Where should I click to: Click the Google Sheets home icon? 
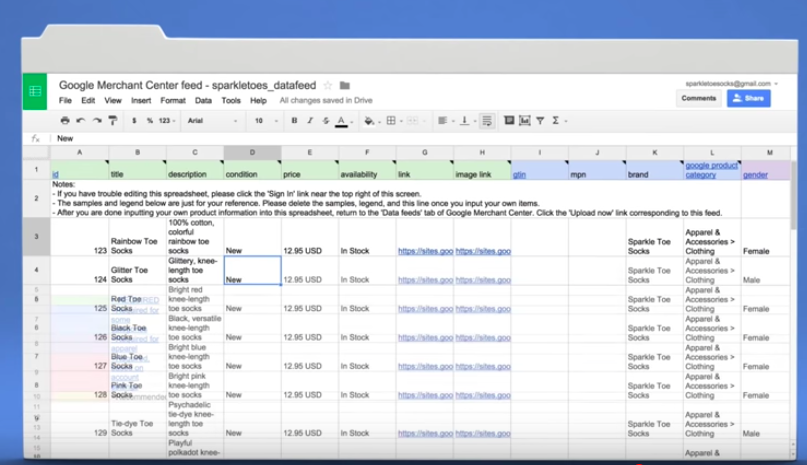pyautogui.click(x=35, y=91)
